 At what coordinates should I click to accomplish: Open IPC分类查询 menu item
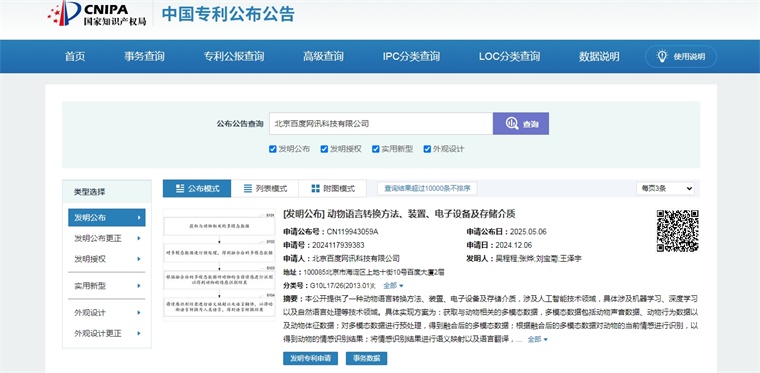point(412,57)
